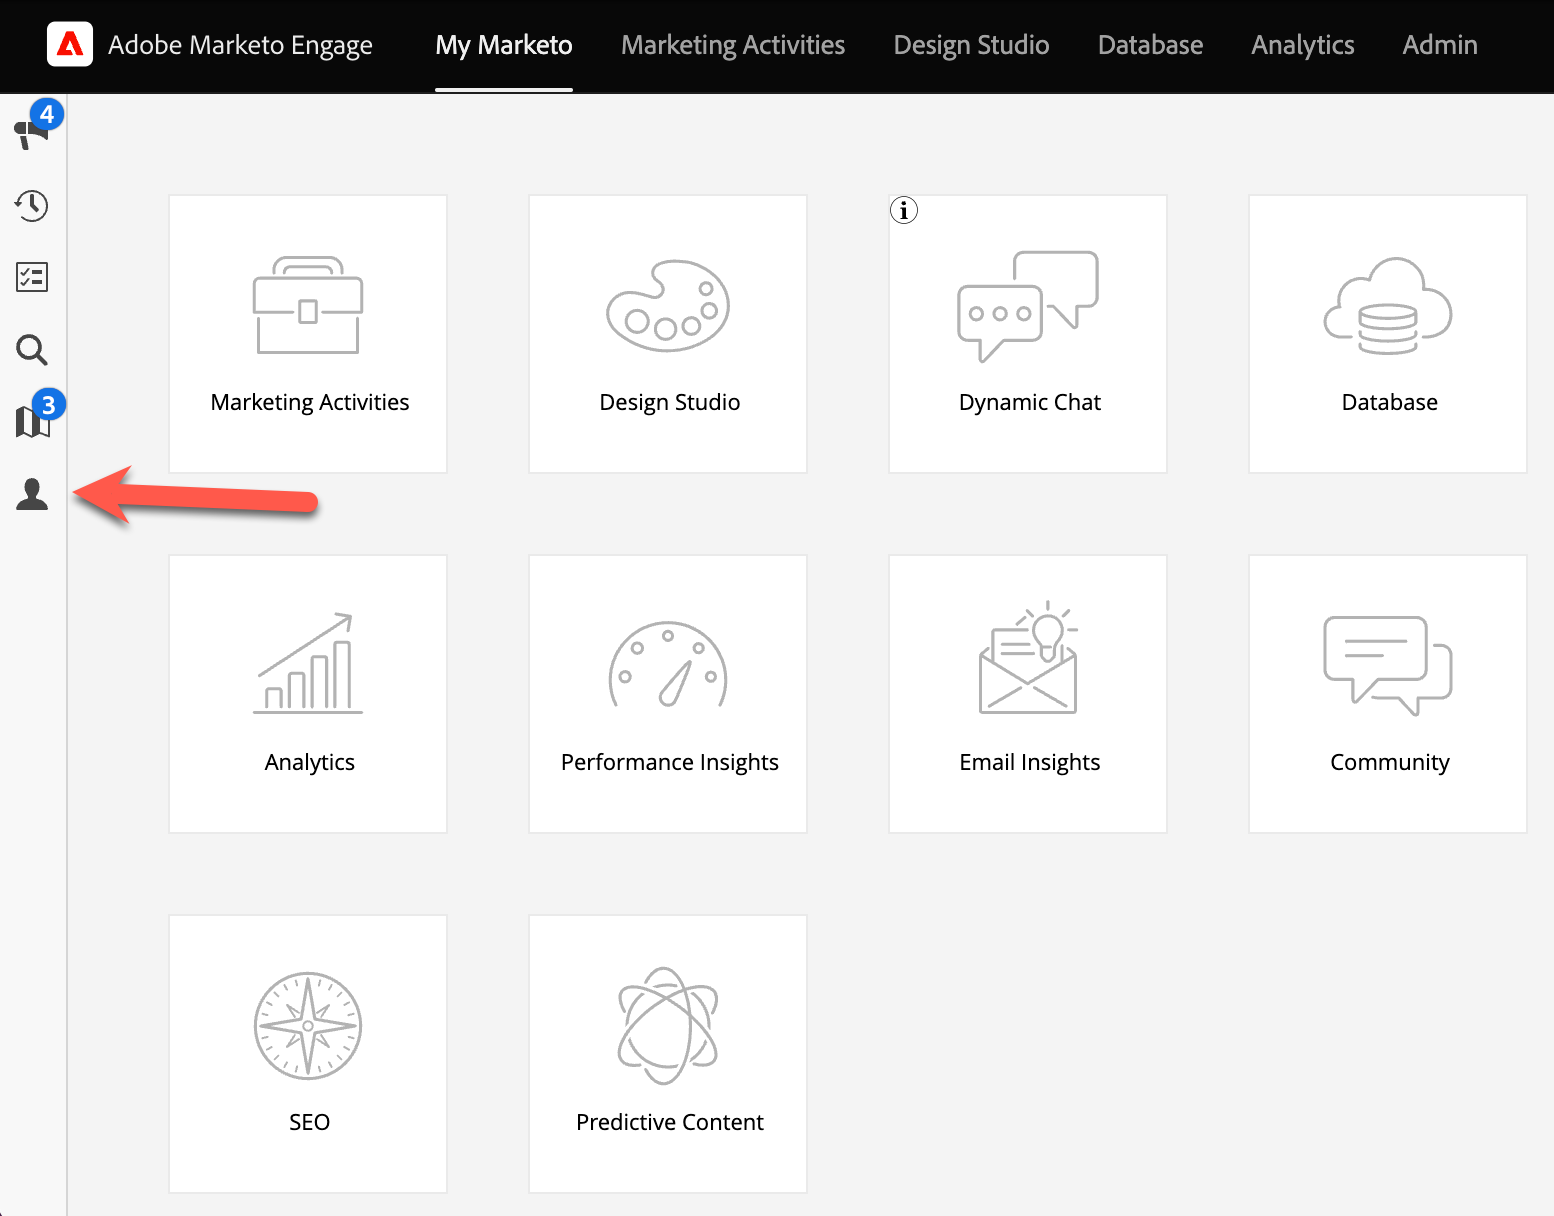This screenshot has width=1554, height=1216.
Task: Open the Analytics top navigation tab
Action: [1303, 45]
